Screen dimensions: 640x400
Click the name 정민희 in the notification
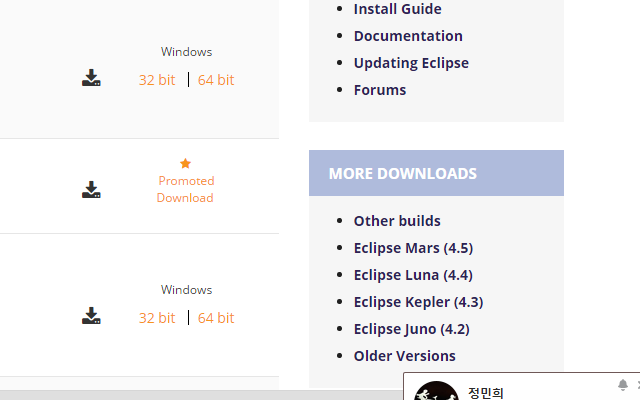click(486, 393)
